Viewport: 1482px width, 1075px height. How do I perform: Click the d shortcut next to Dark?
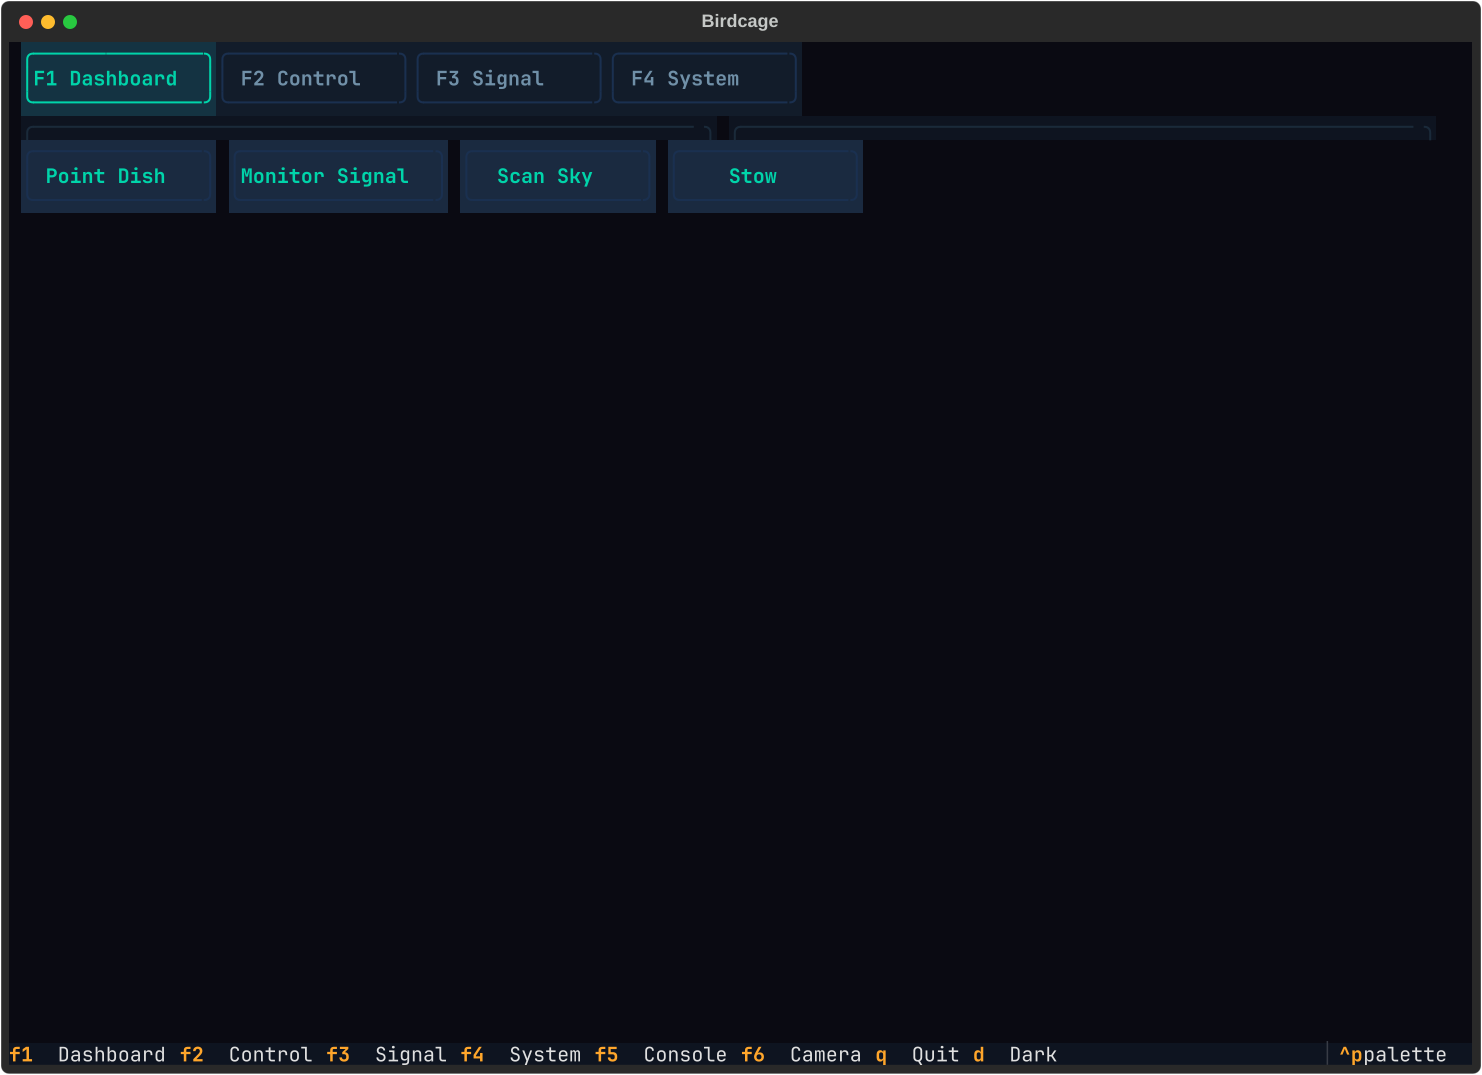[x=978, y=1054]
